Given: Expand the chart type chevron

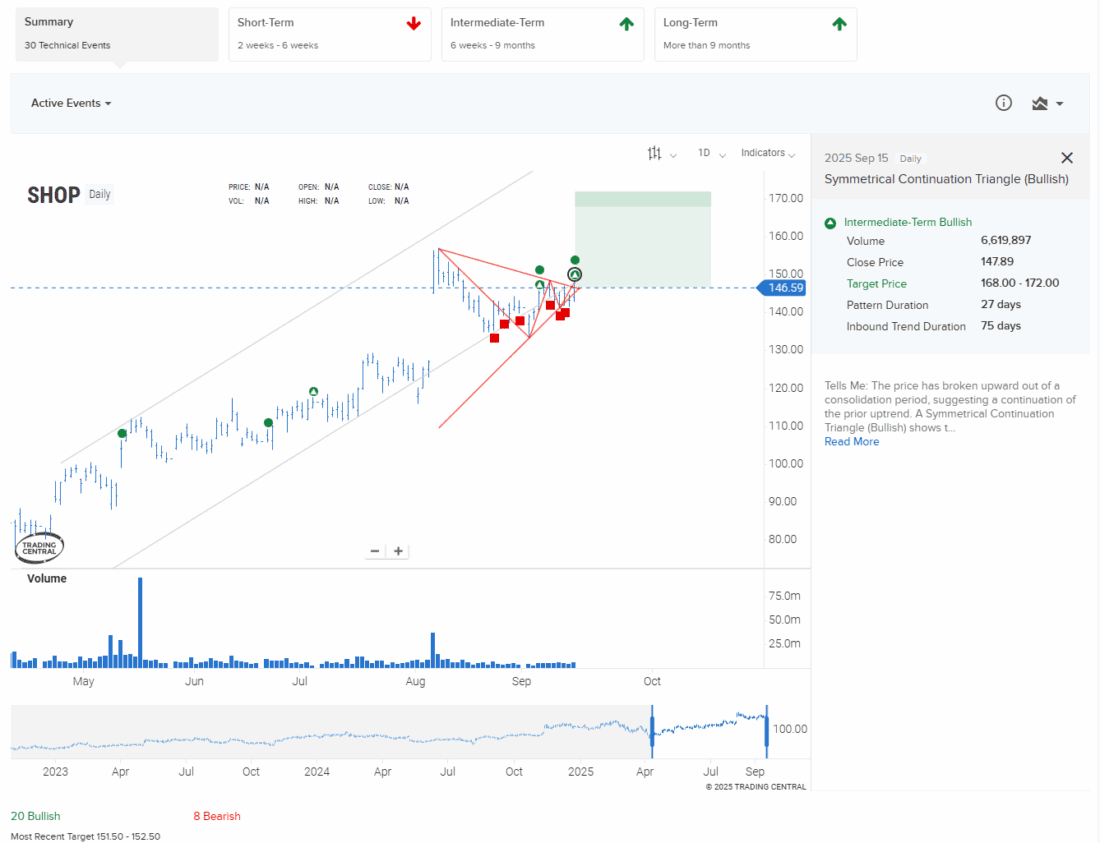Looking at the screenshot, I should pyautogui.click(x=673, y=155).
